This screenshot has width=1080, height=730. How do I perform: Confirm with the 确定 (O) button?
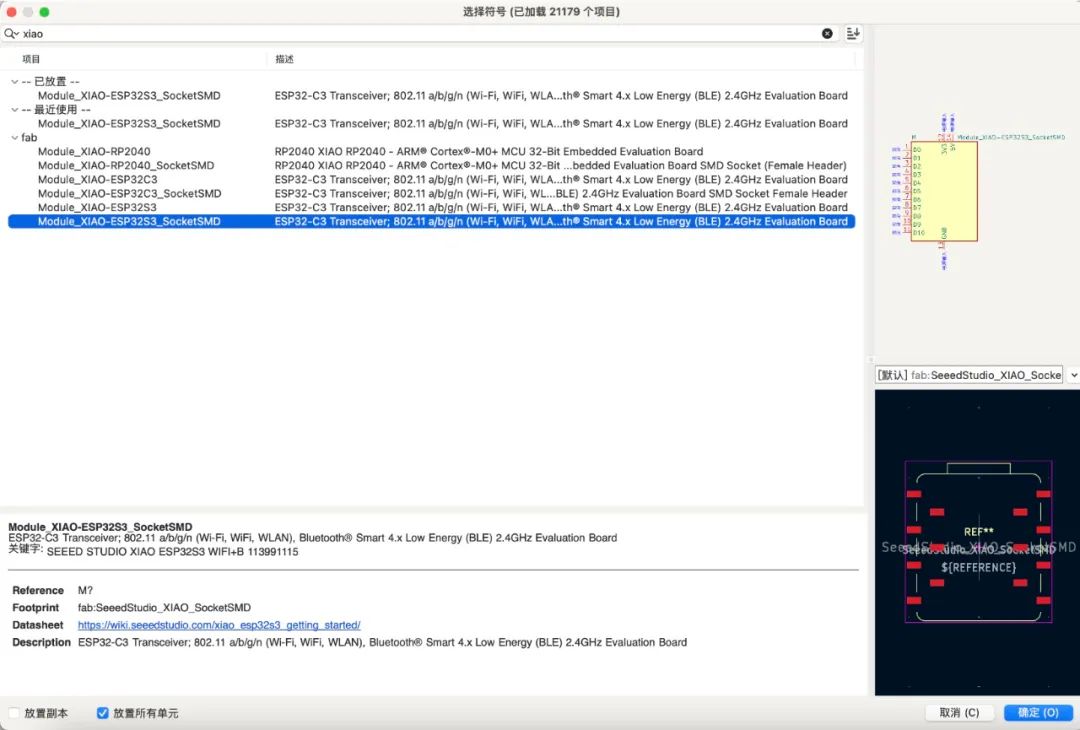point(1038,713)
